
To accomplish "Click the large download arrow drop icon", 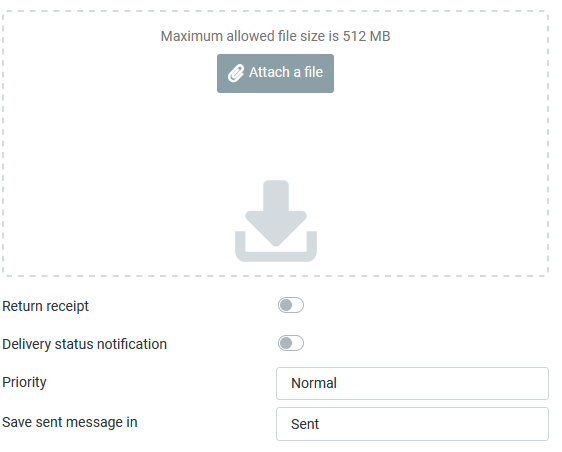I will (276, 221).
